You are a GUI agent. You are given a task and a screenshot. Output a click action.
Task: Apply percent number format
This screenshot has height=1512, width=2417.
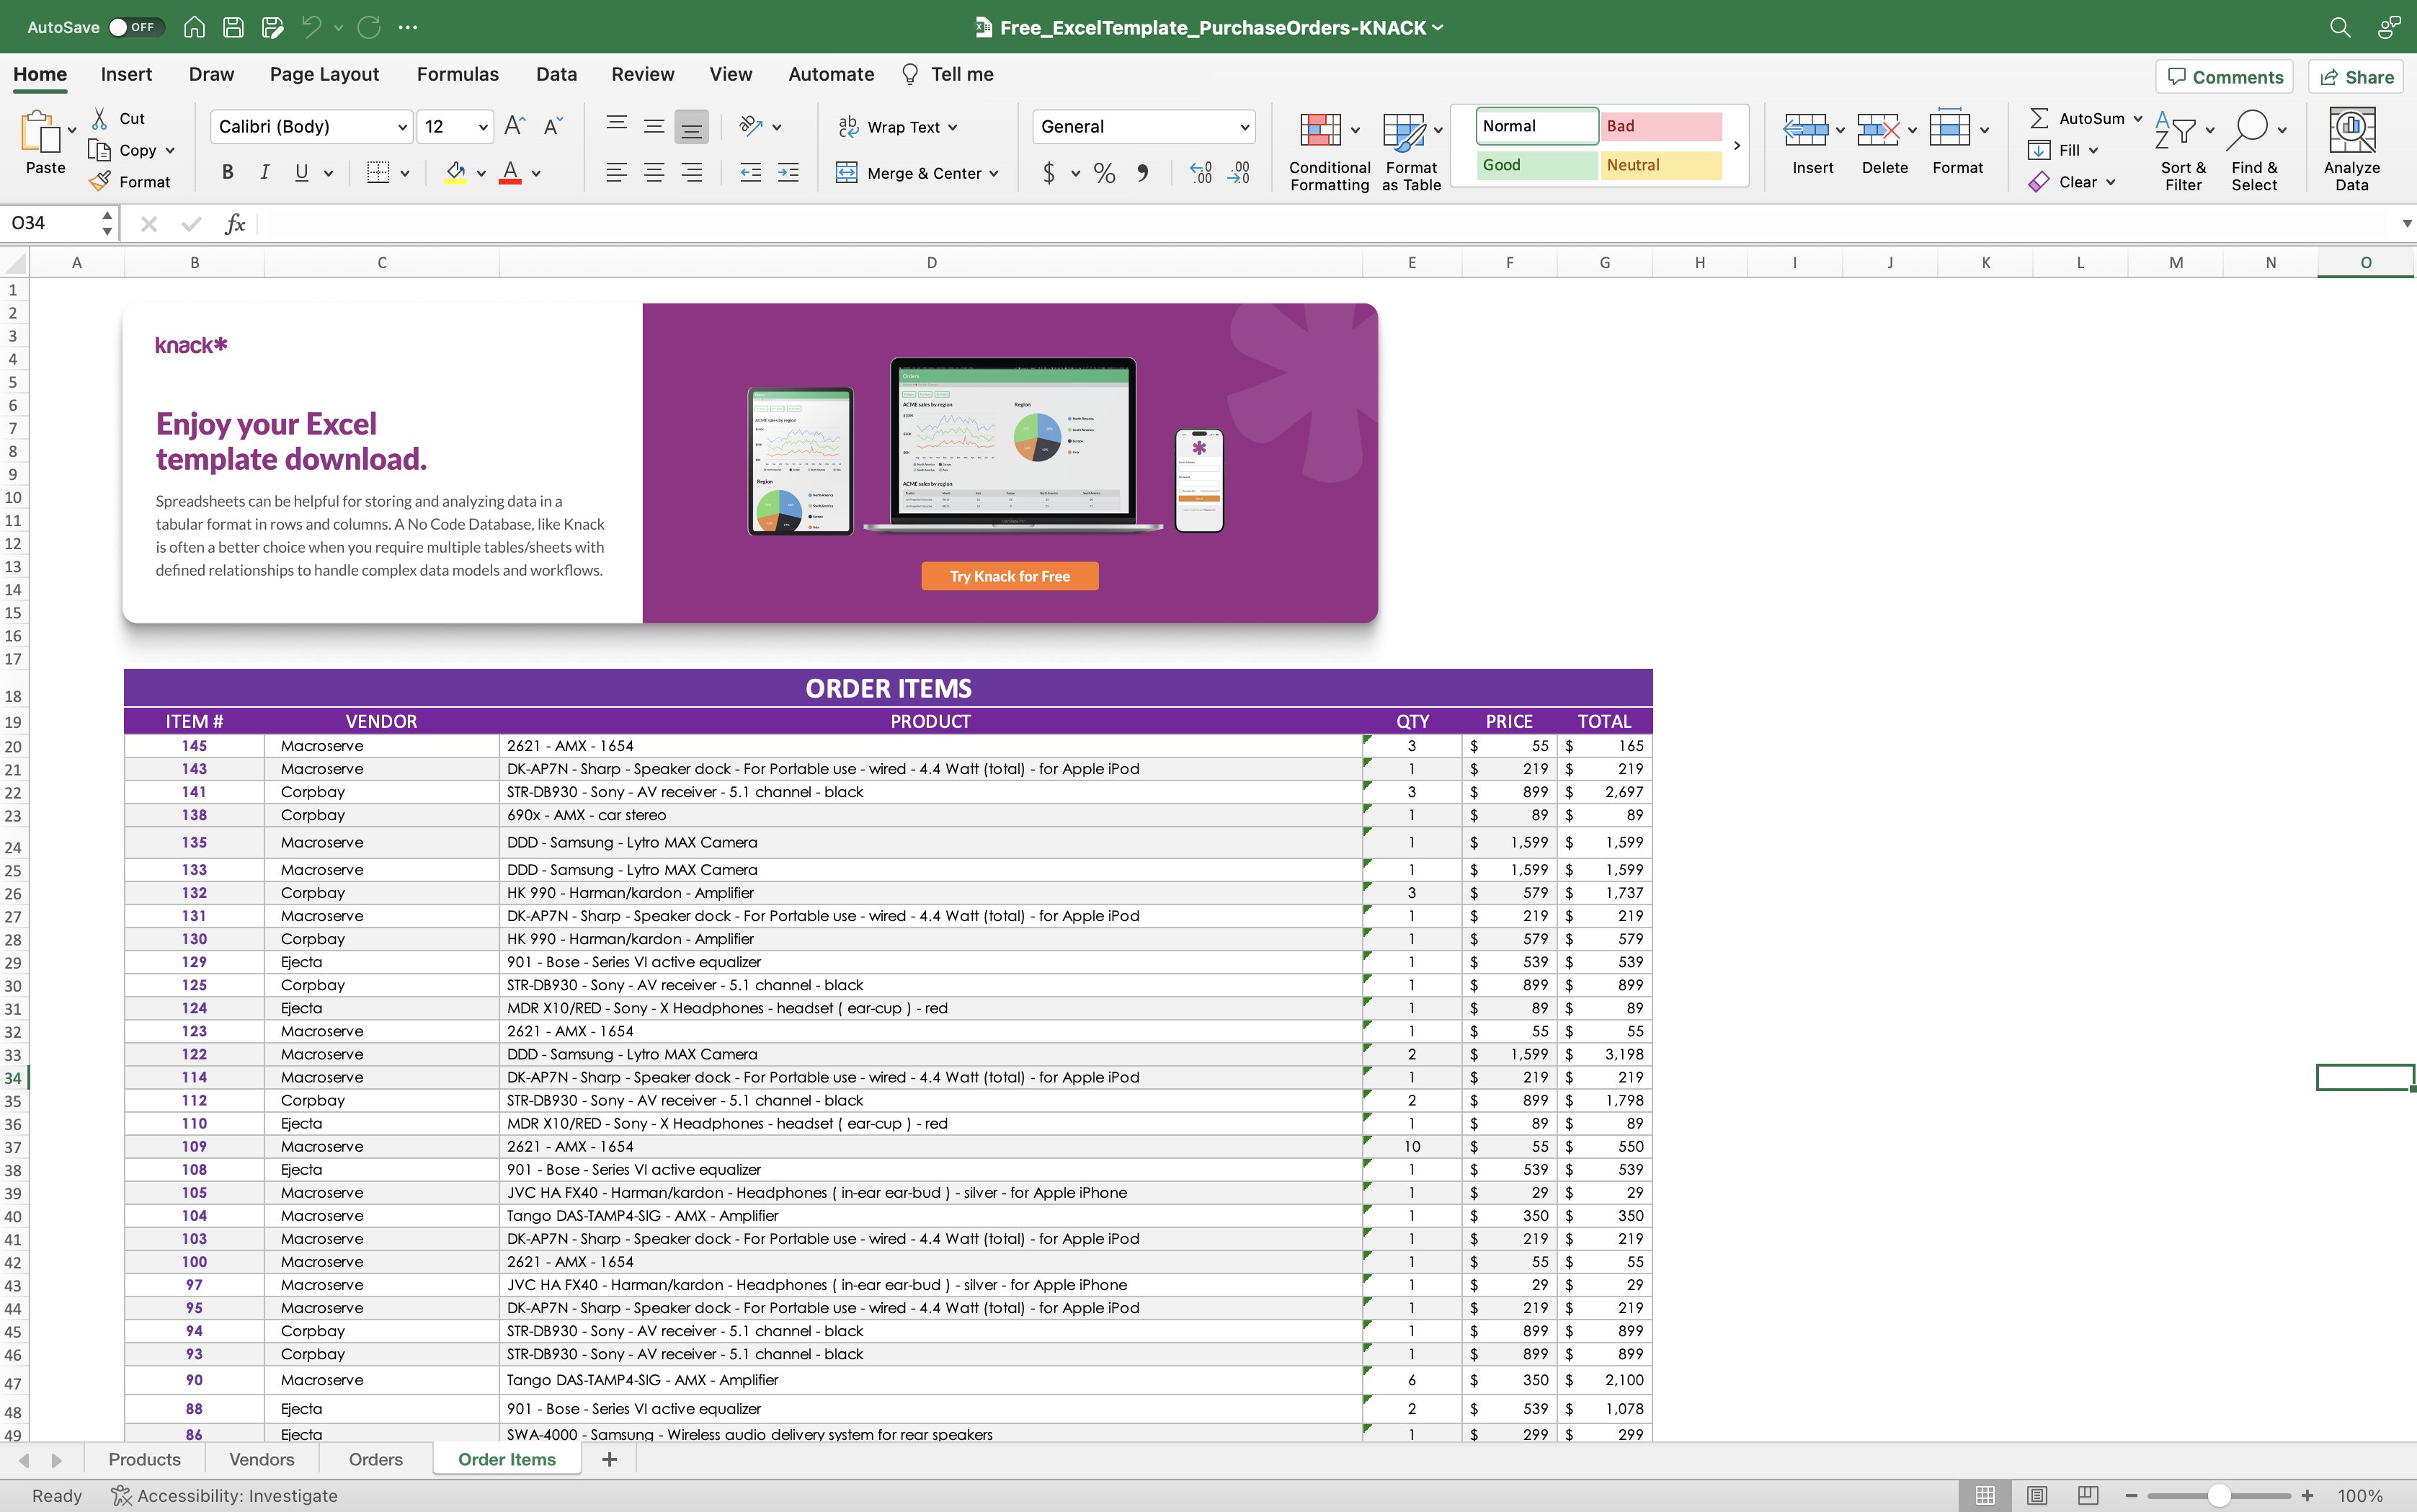tap(1103, 172)
